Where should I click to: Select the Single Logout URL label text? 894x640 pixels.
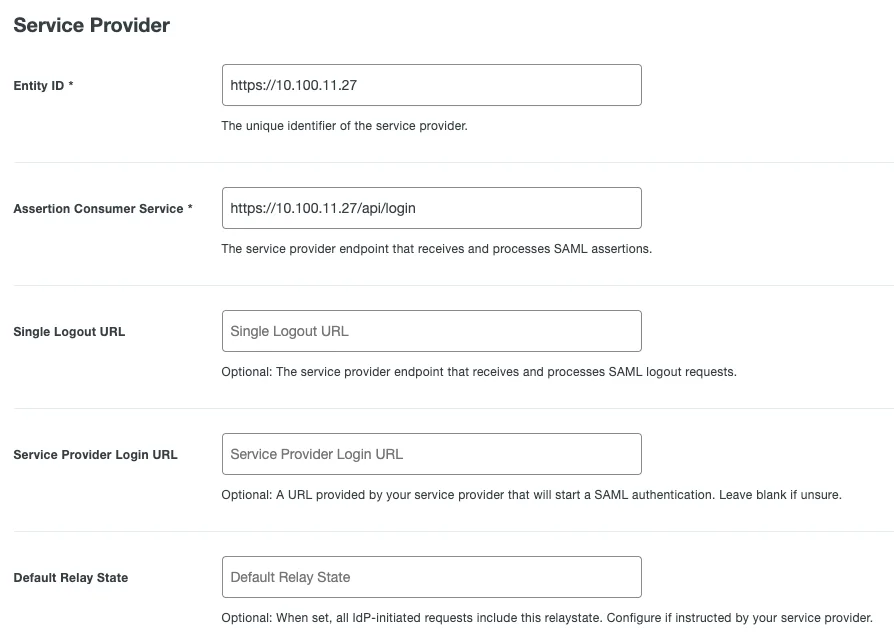(x=69, y=332)
